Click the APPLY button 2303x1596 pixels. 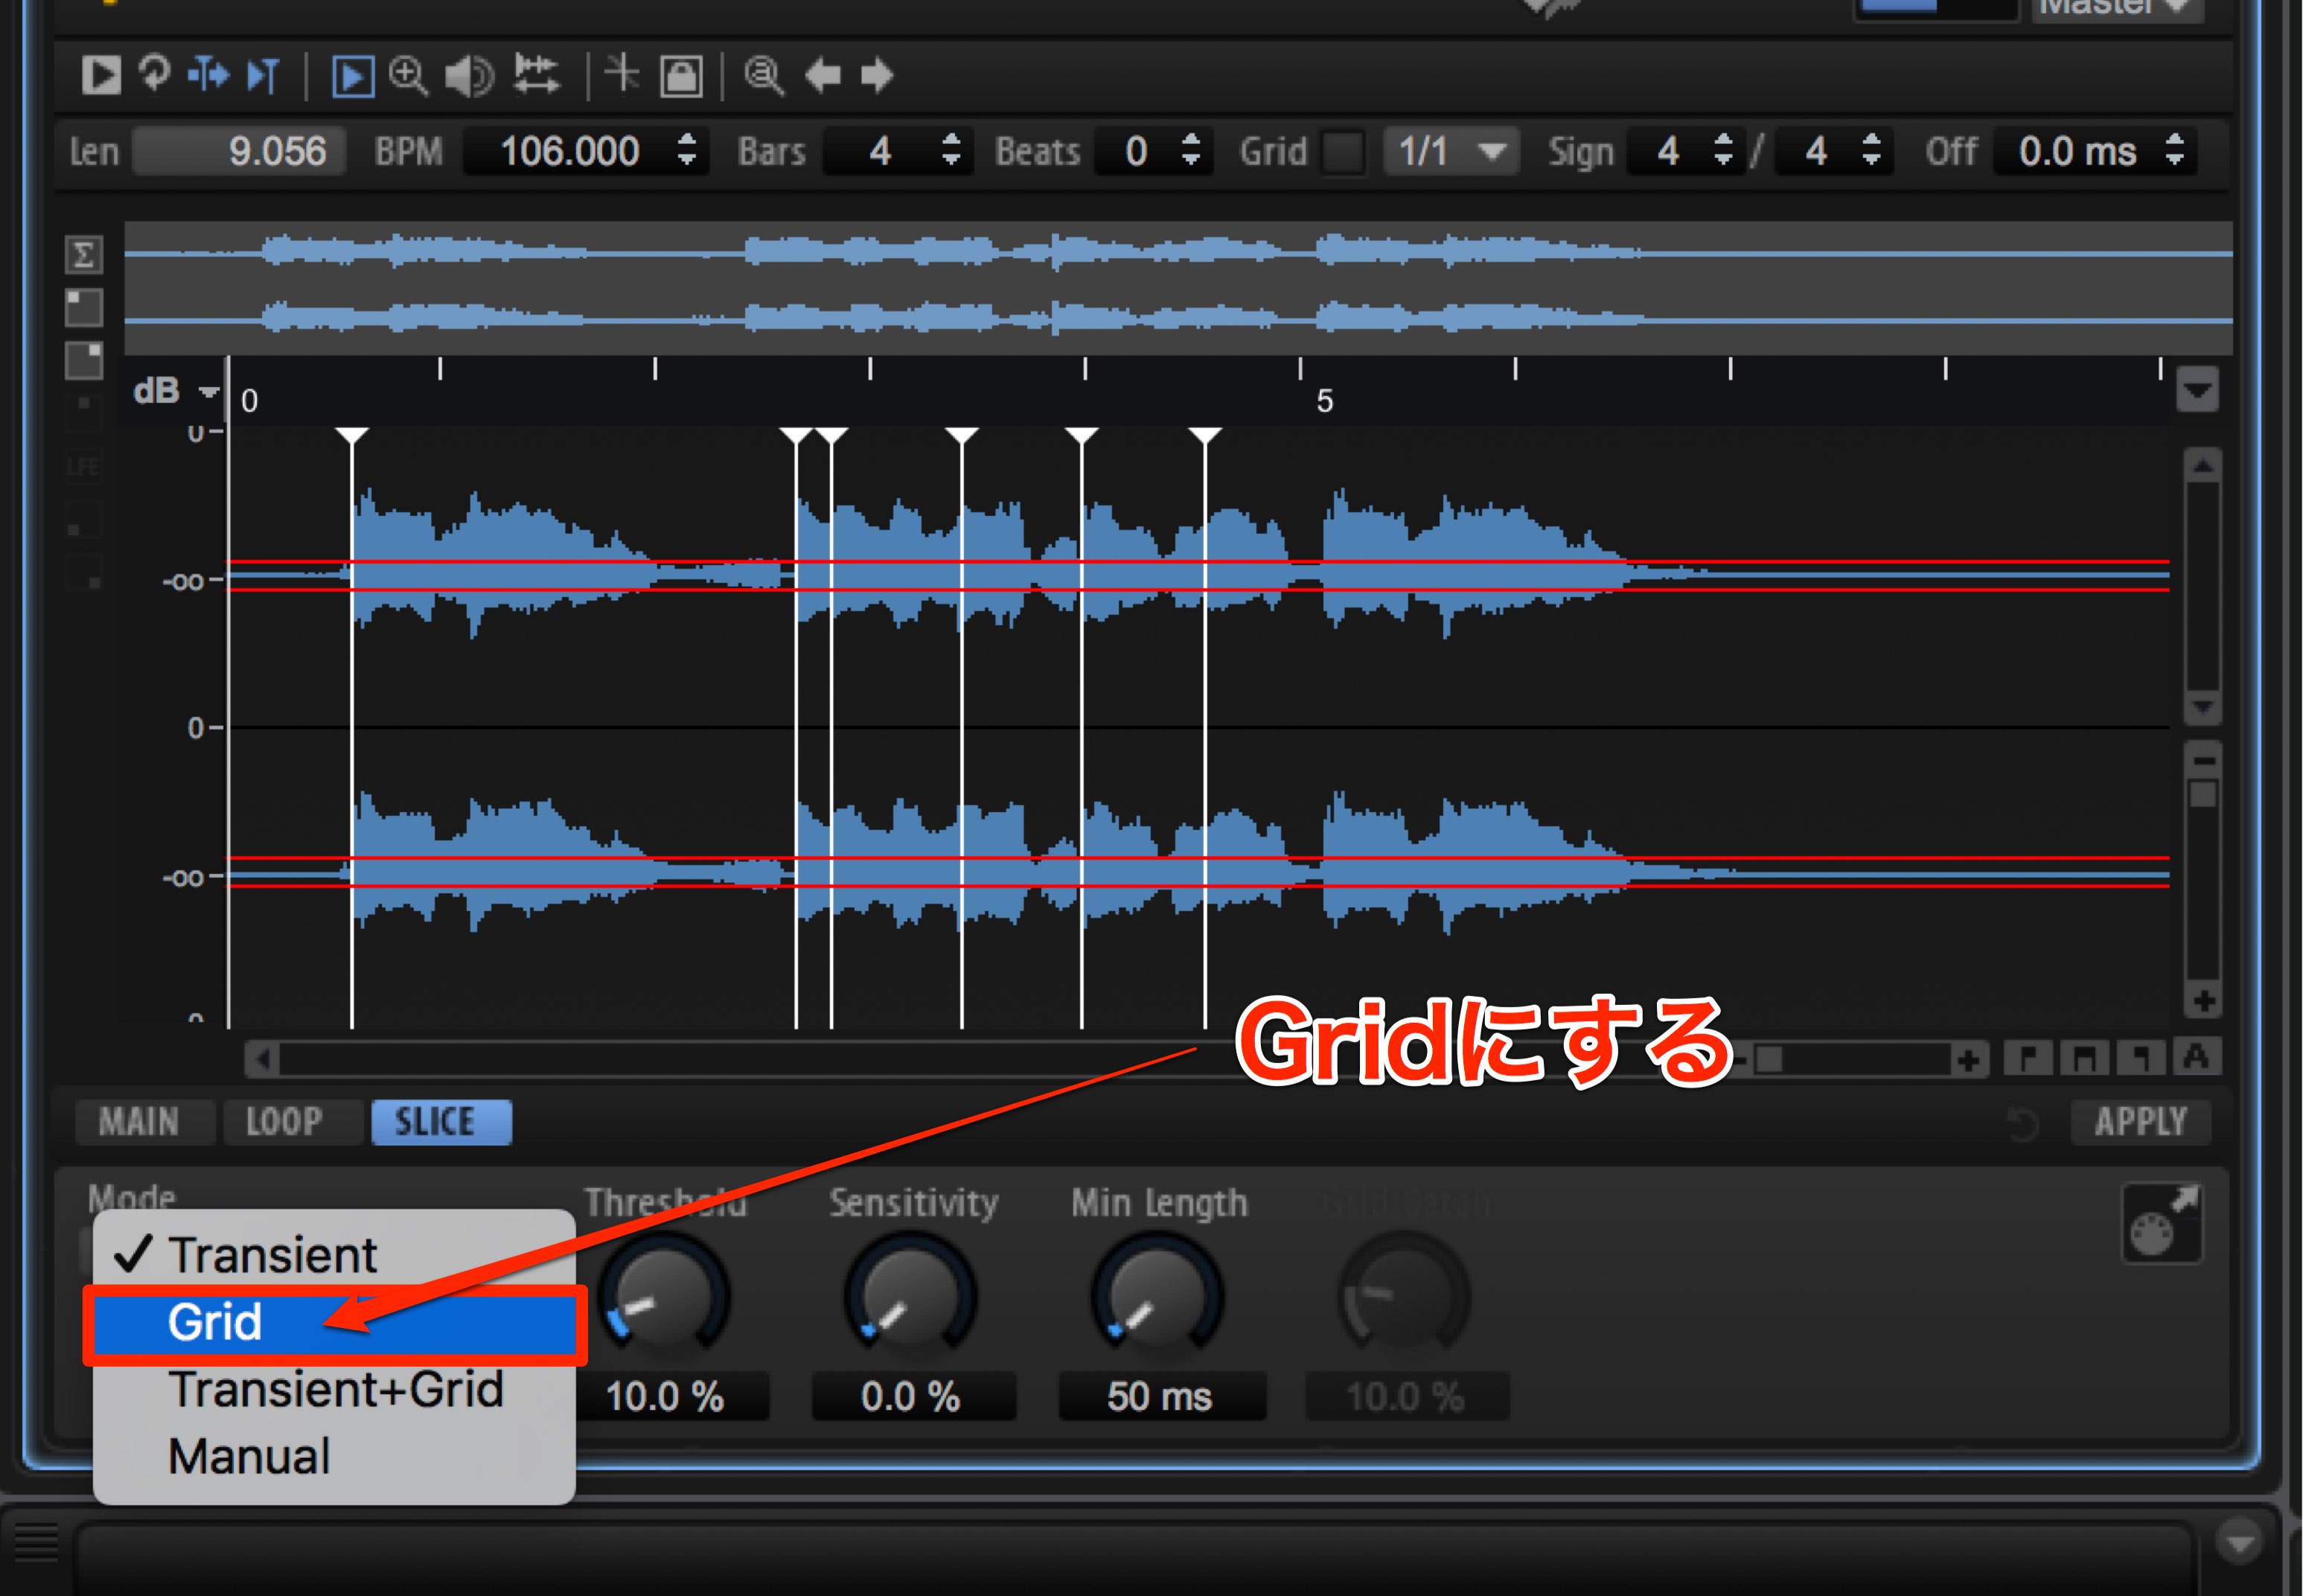point(2140,1122)
